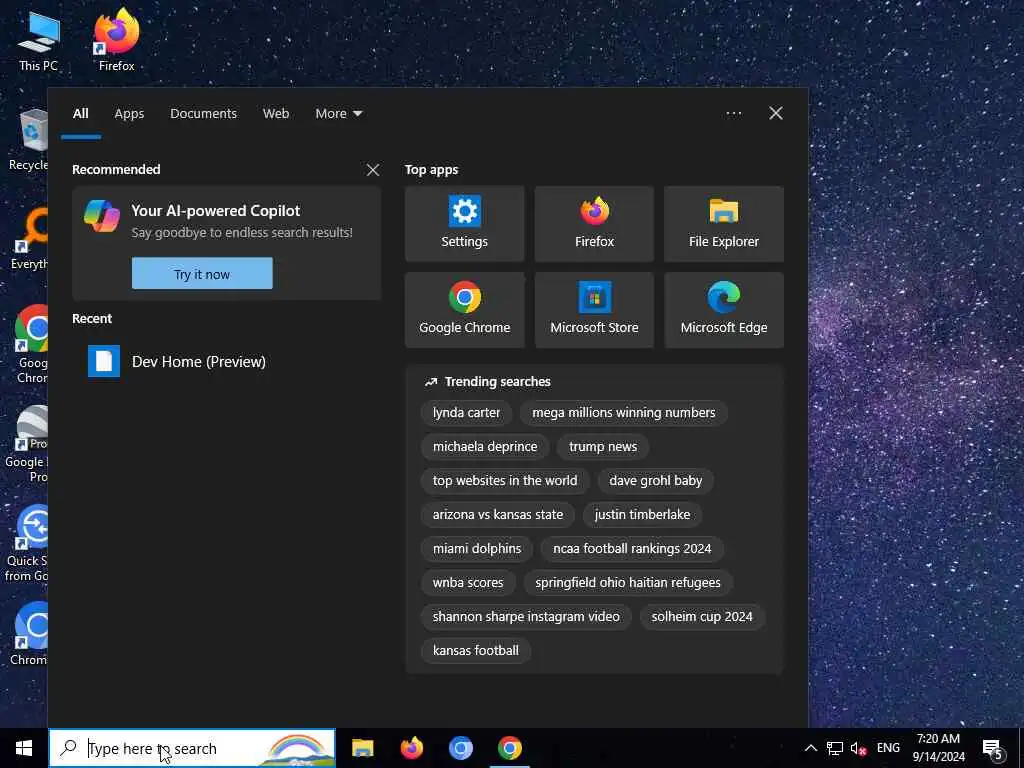Search trending topic wnba scores
Screen dimensions: 1024x768
click(x=468, y=583)
